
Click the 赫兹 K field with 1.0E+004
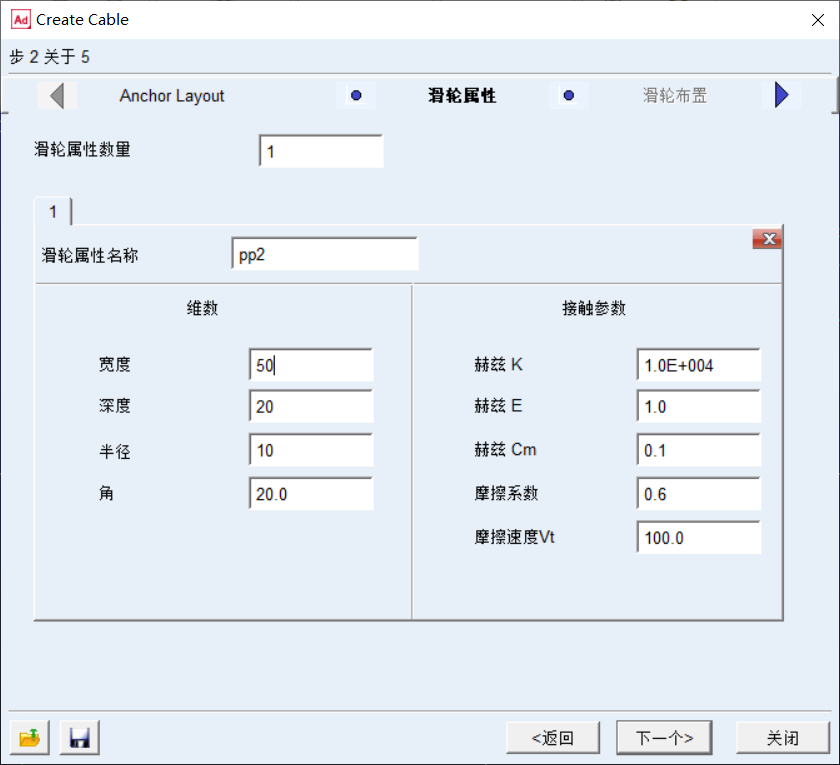coord(699,365)
